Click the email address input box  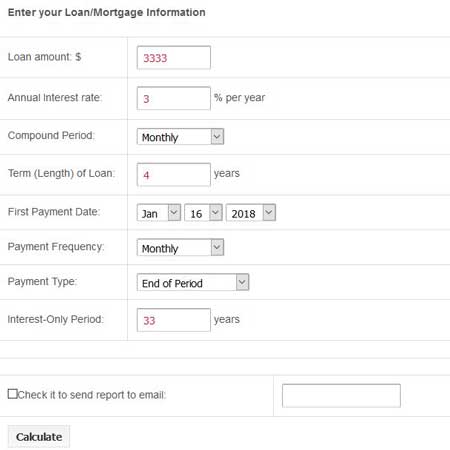coord(341,396)
